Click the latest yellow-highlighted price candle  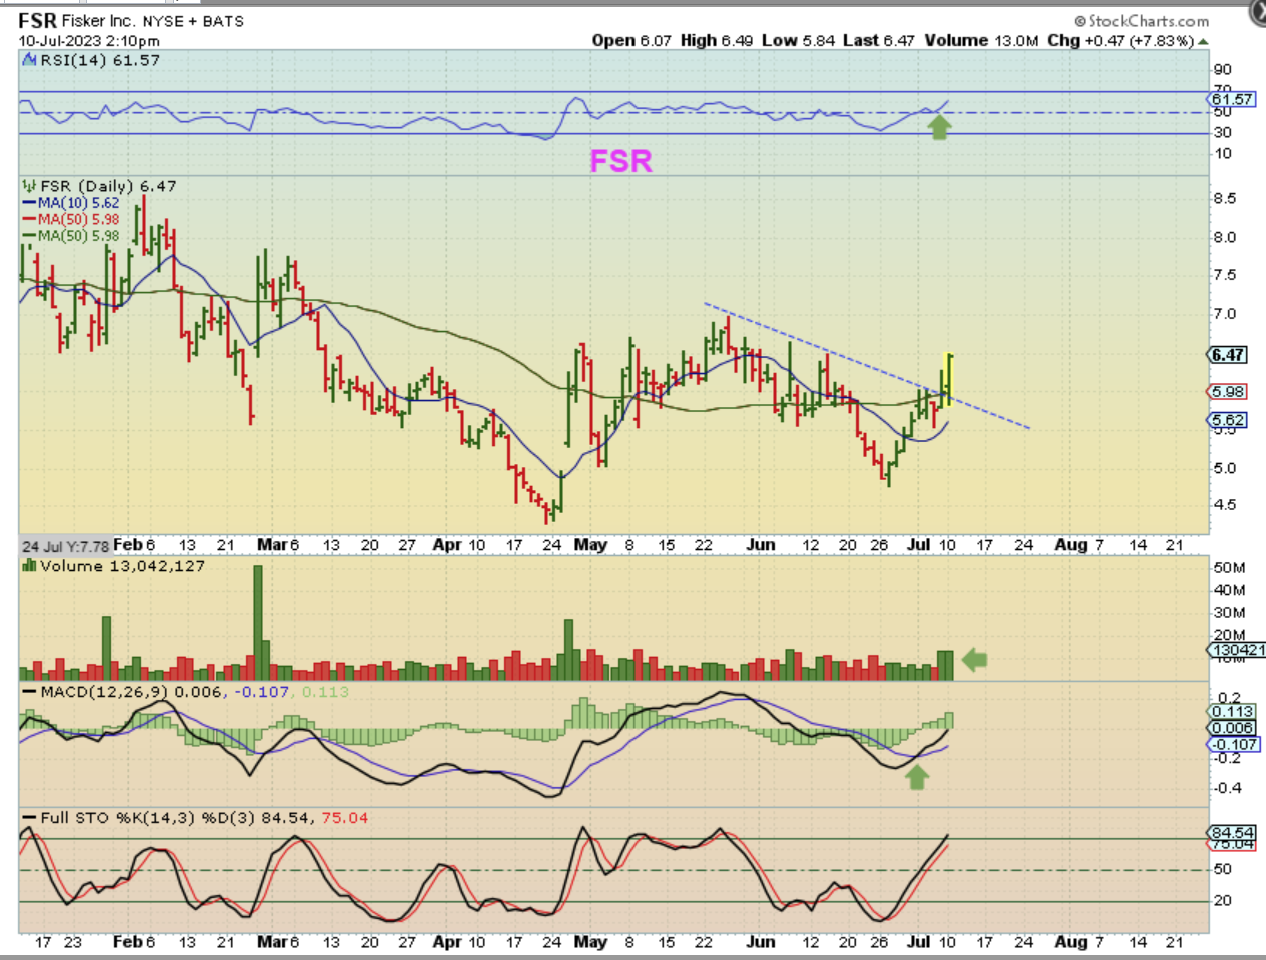[947, 378]
